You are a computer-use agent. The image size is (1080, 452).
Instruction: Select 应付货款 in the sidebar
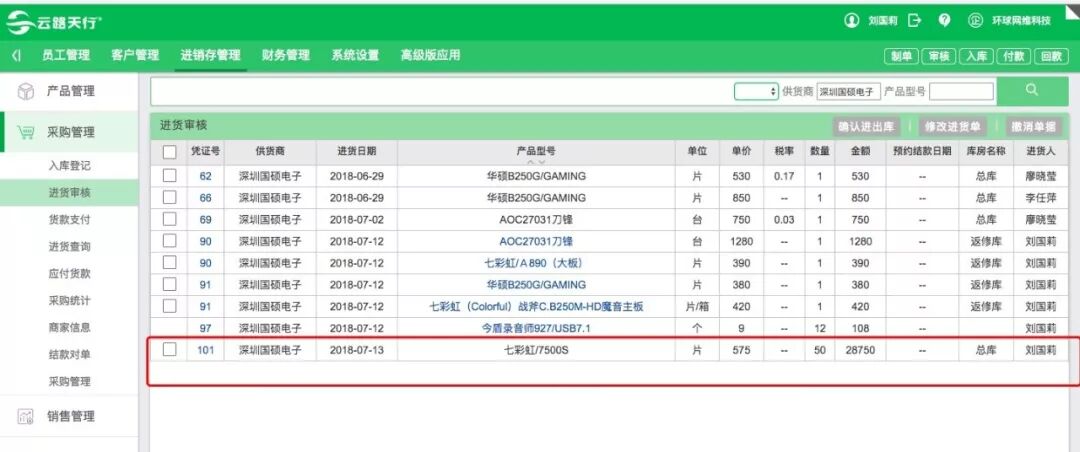(70, 274)
